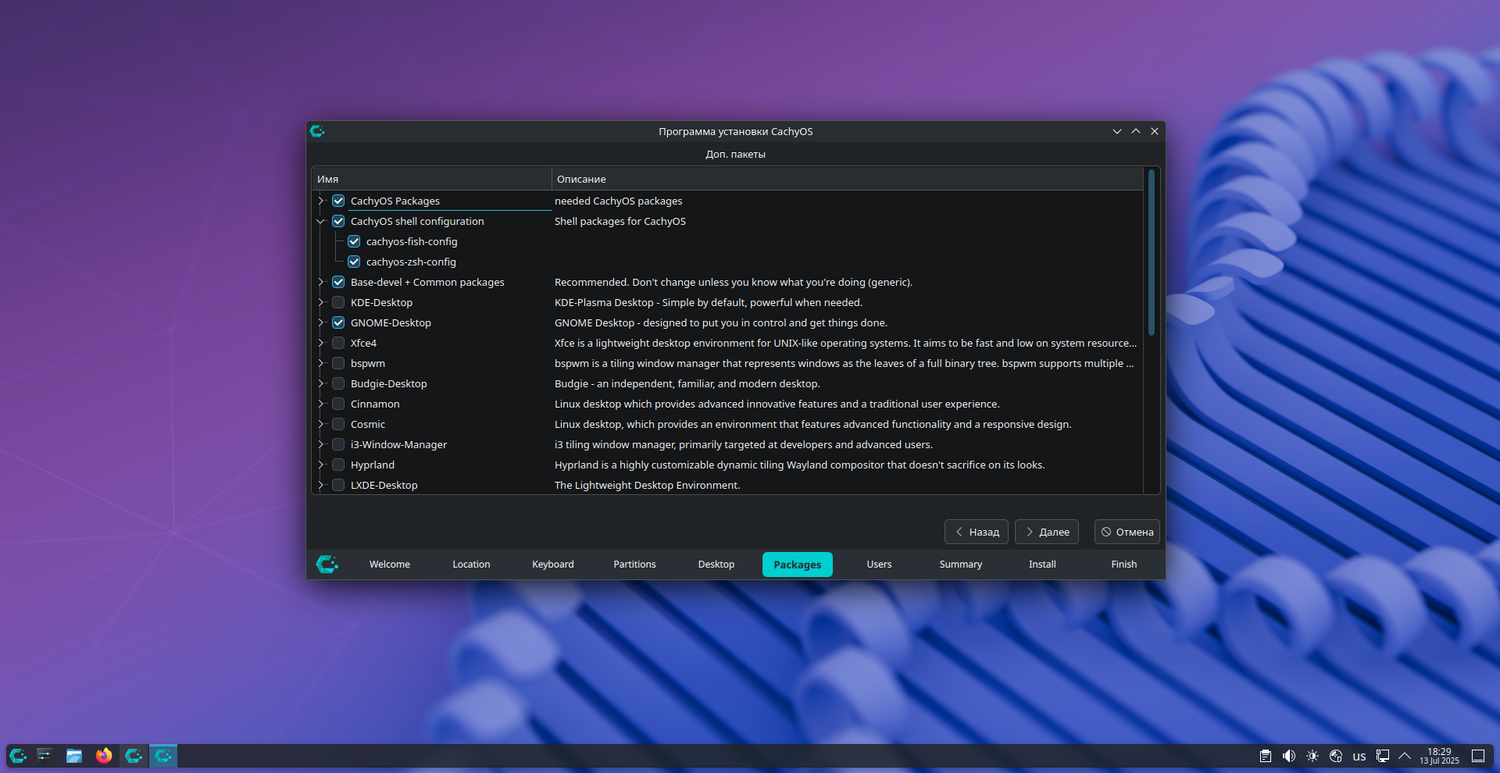
Task: Click the package list vertical scrollbar
Action: coord(1151,252)
